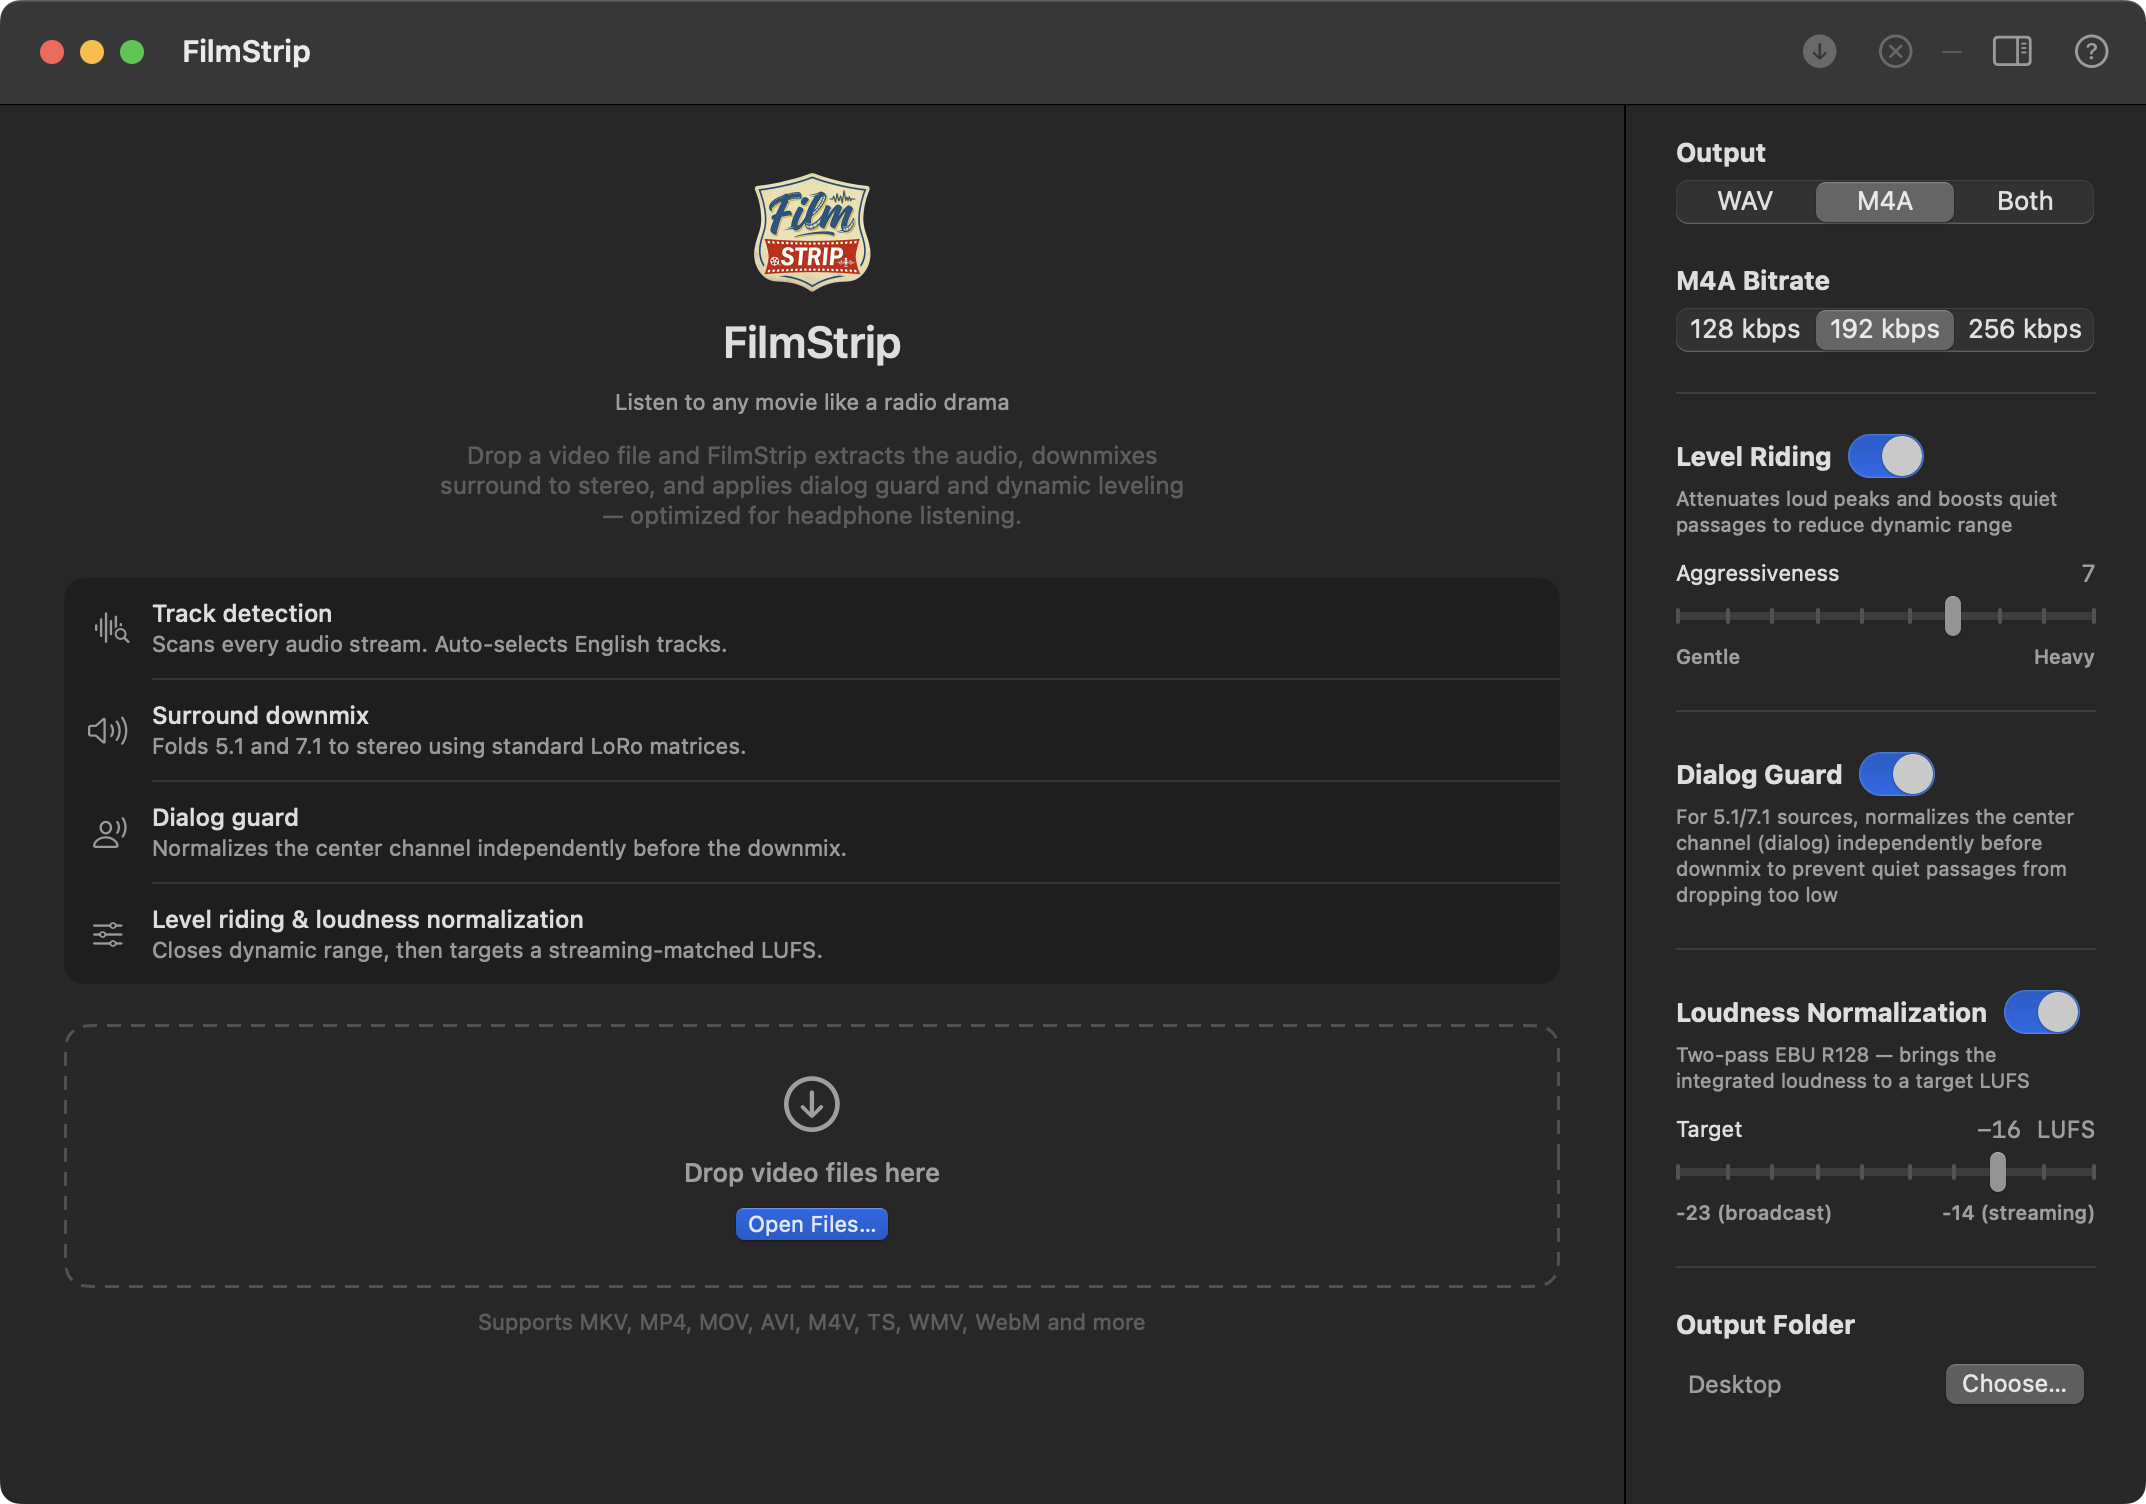Click the level riding sliders icon
This screenshot has height=1504, width=2146.
click(x=108, y=934)
